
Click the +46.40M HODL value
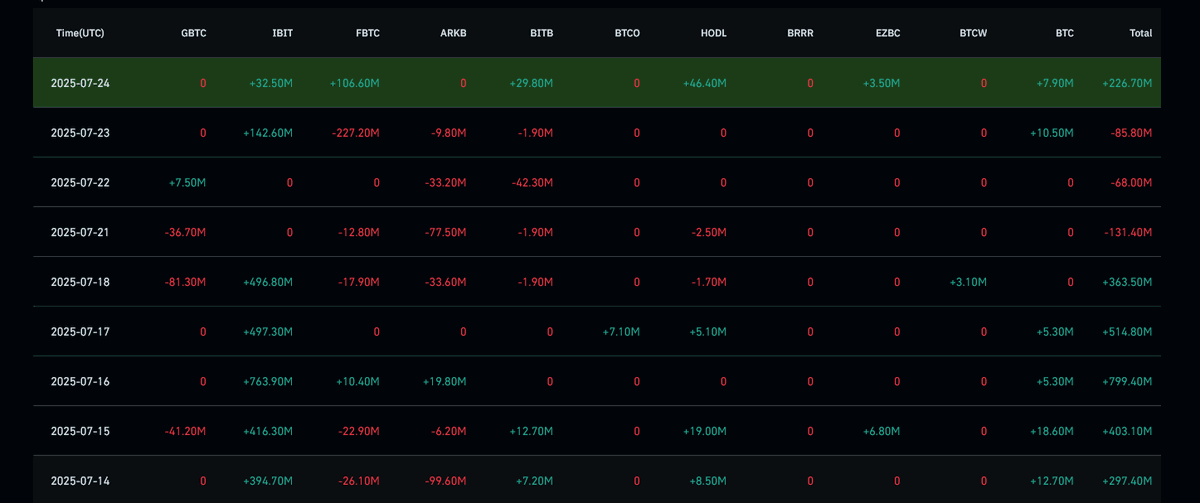[704, 83]
